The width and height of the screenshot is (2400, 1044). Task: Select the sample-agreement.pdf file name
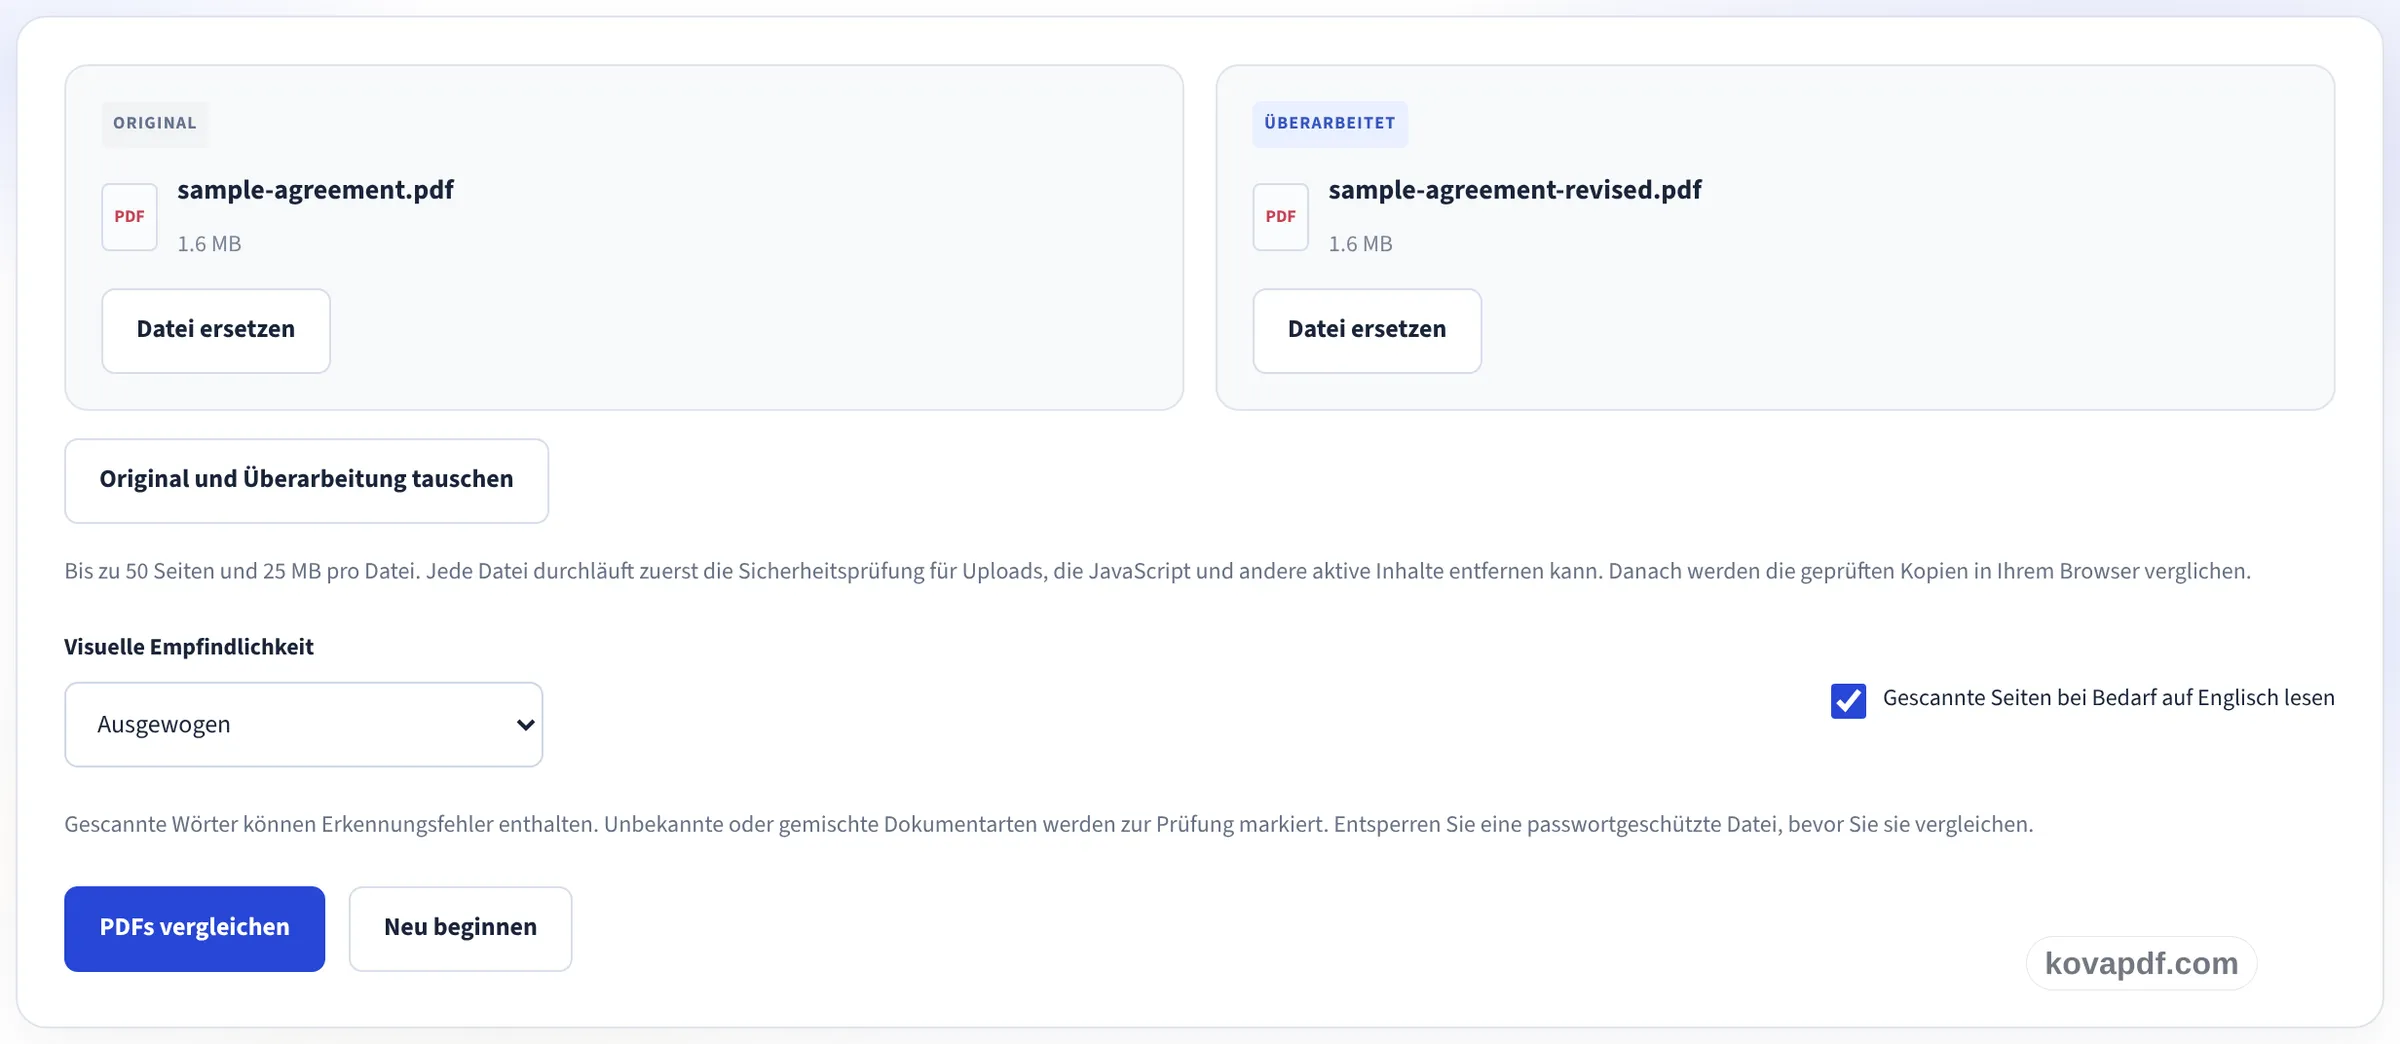315,190
